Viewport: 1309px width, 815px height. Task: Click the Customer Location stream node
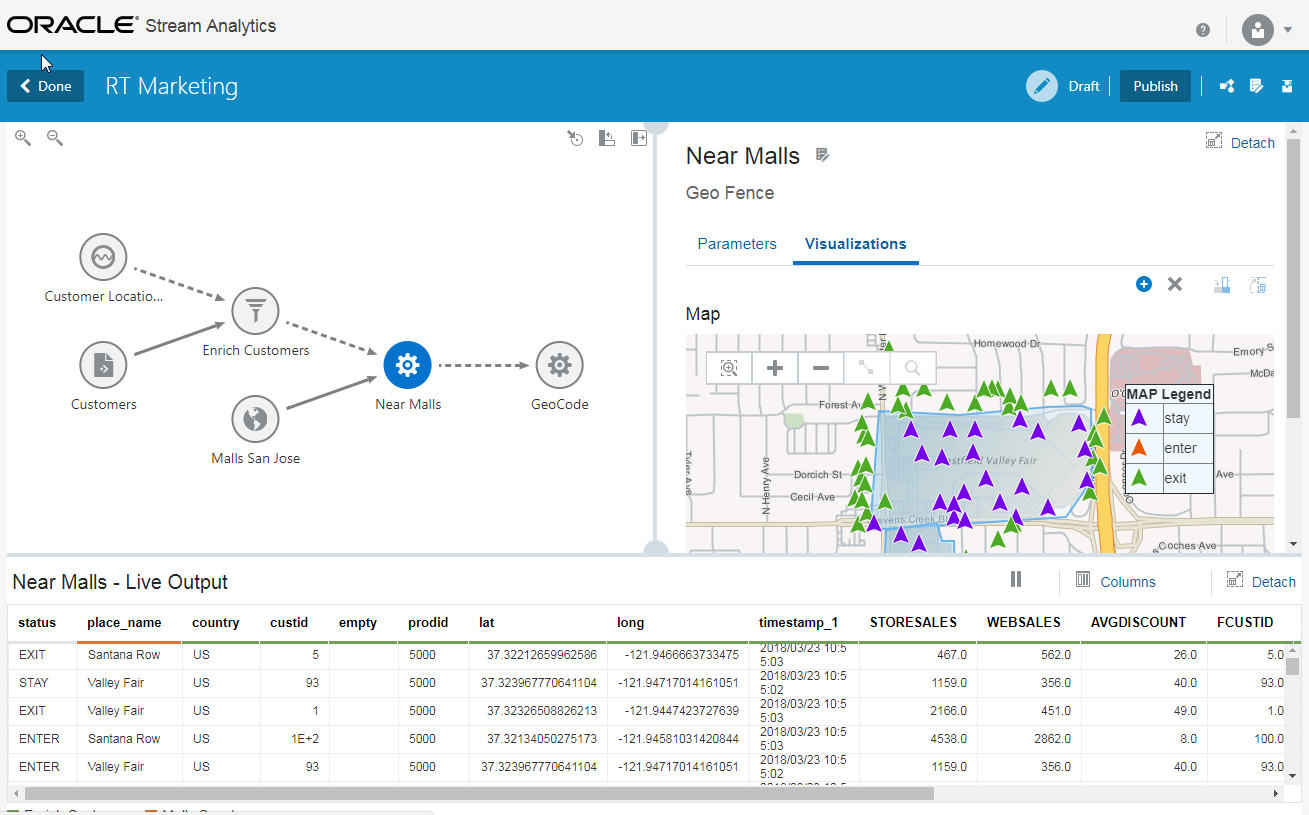tap(103, 257)
